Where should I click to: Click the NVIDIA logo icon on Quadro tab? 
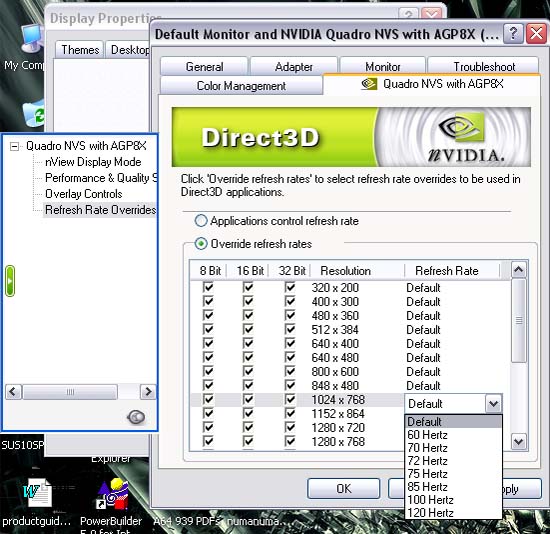(369, 84)
